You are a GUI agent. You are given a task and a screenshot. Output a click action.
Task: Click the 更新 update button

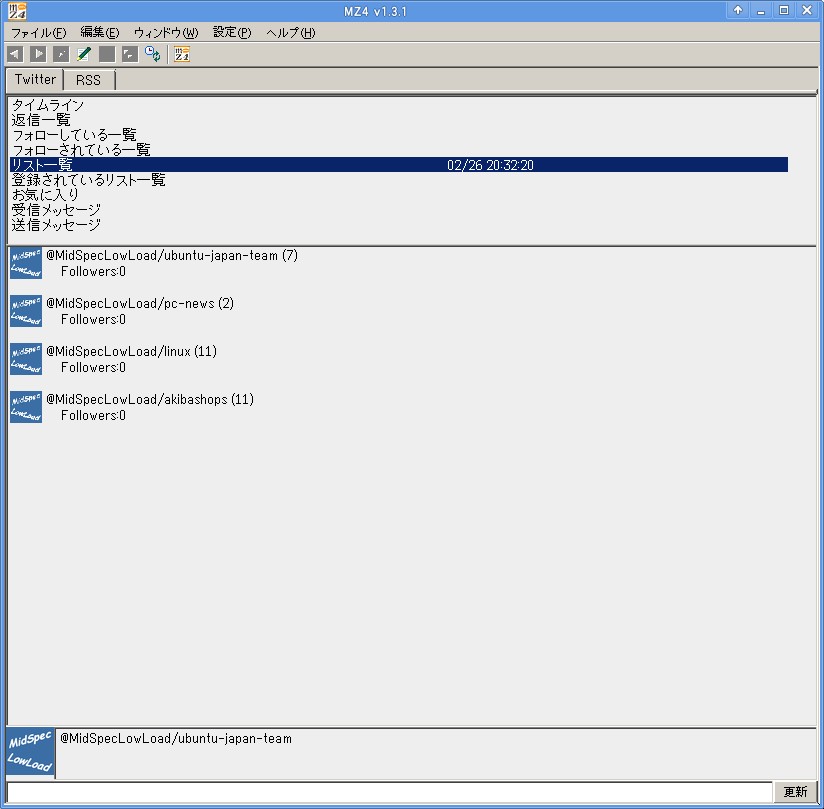pyautogui.click(x=795, y=792)
